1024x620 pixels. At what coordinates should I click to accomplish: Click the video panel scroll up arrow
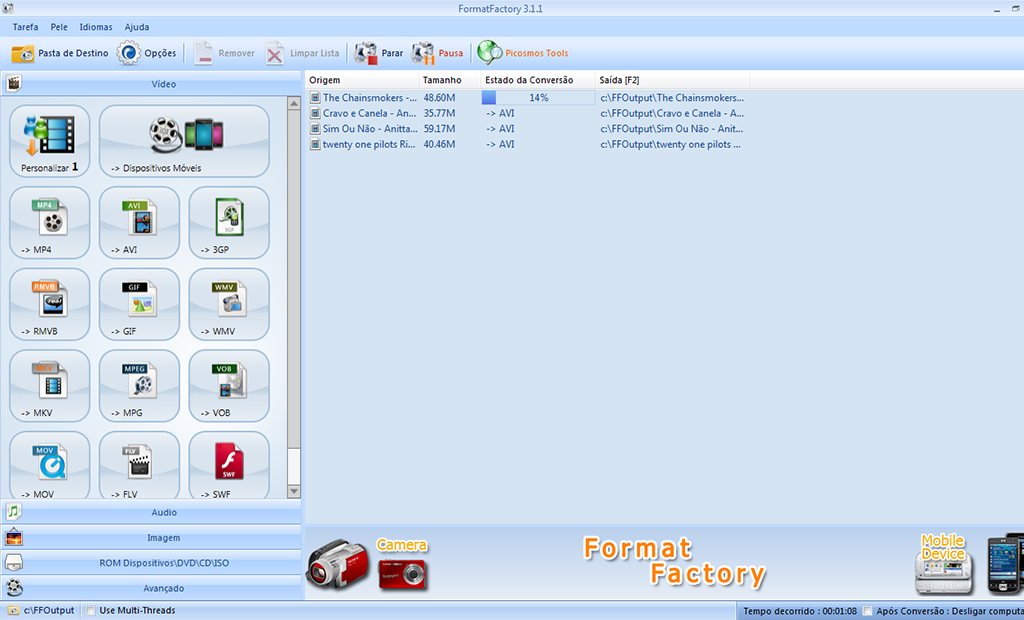(294, 103)
